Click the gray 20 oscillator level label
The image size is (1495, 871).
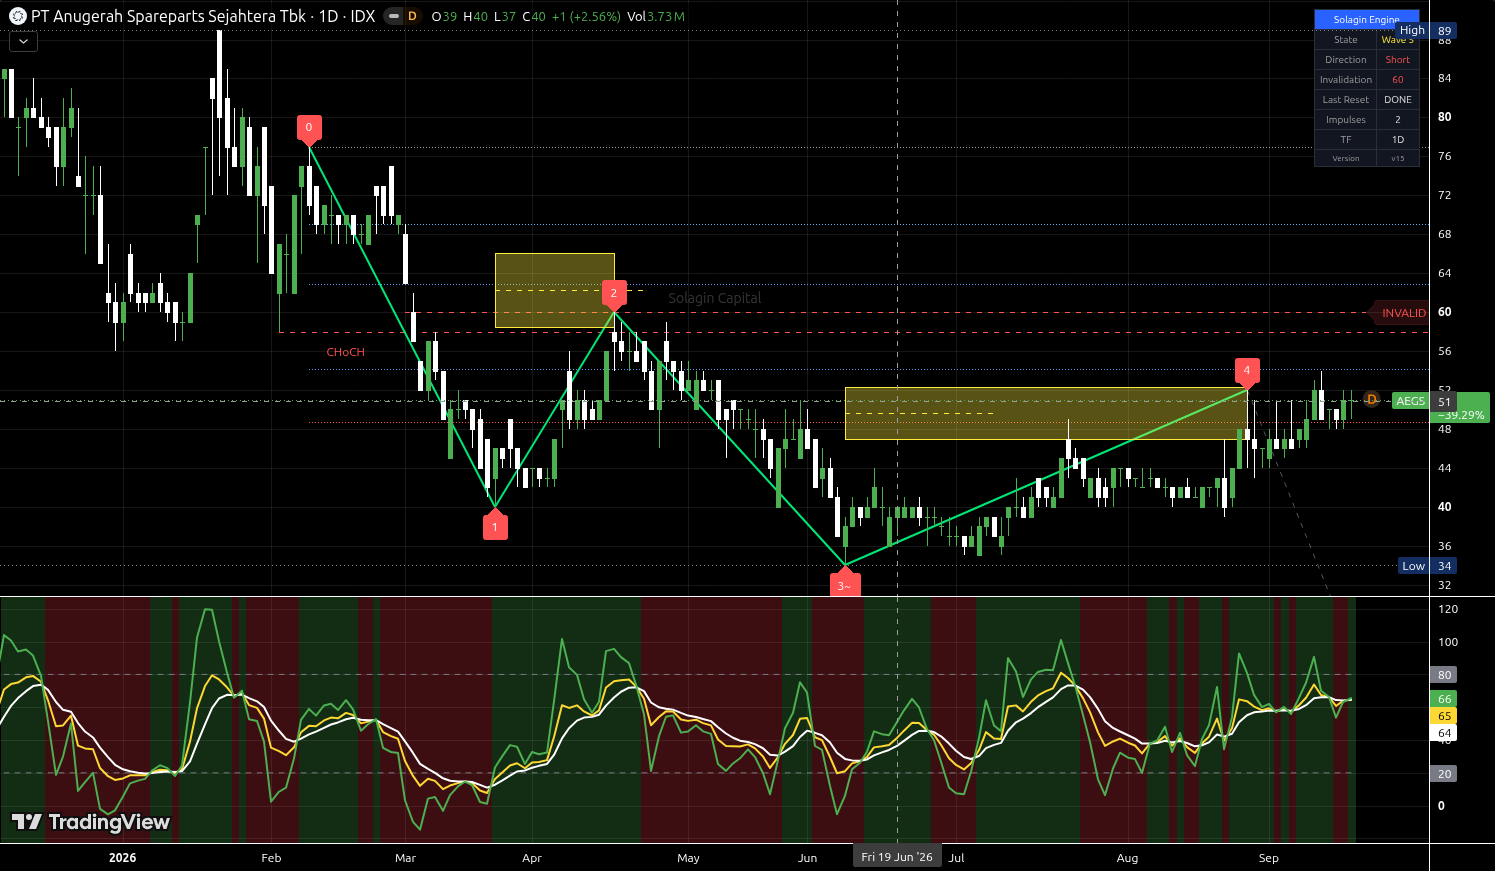click(1444, 774)
